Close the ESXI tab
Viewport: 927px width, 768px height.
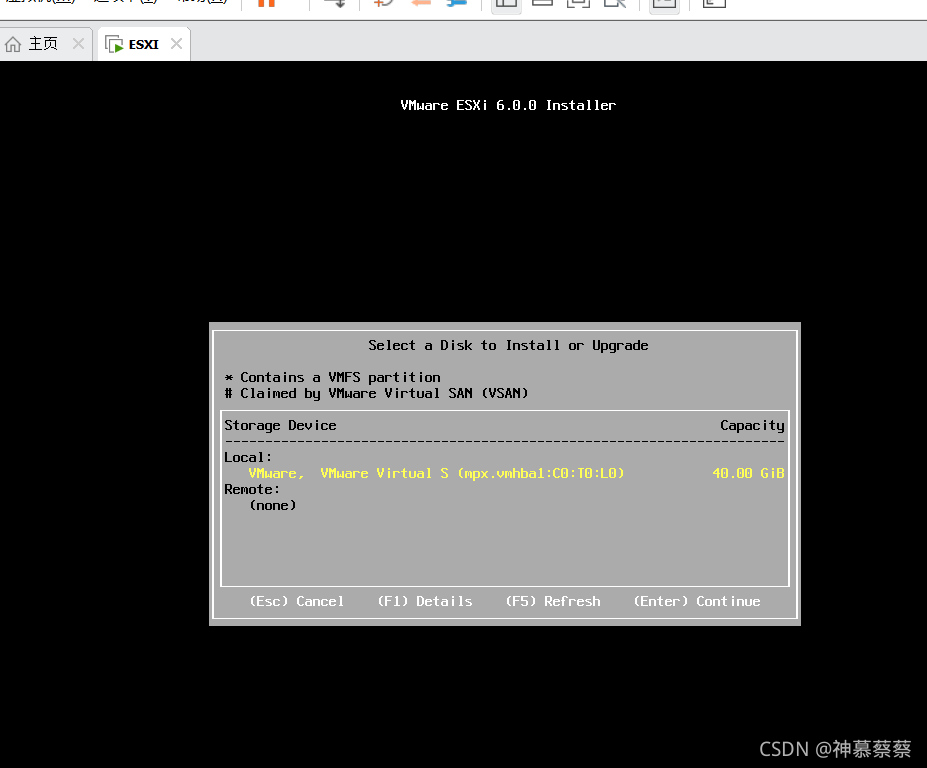click(x=176, y=44)
